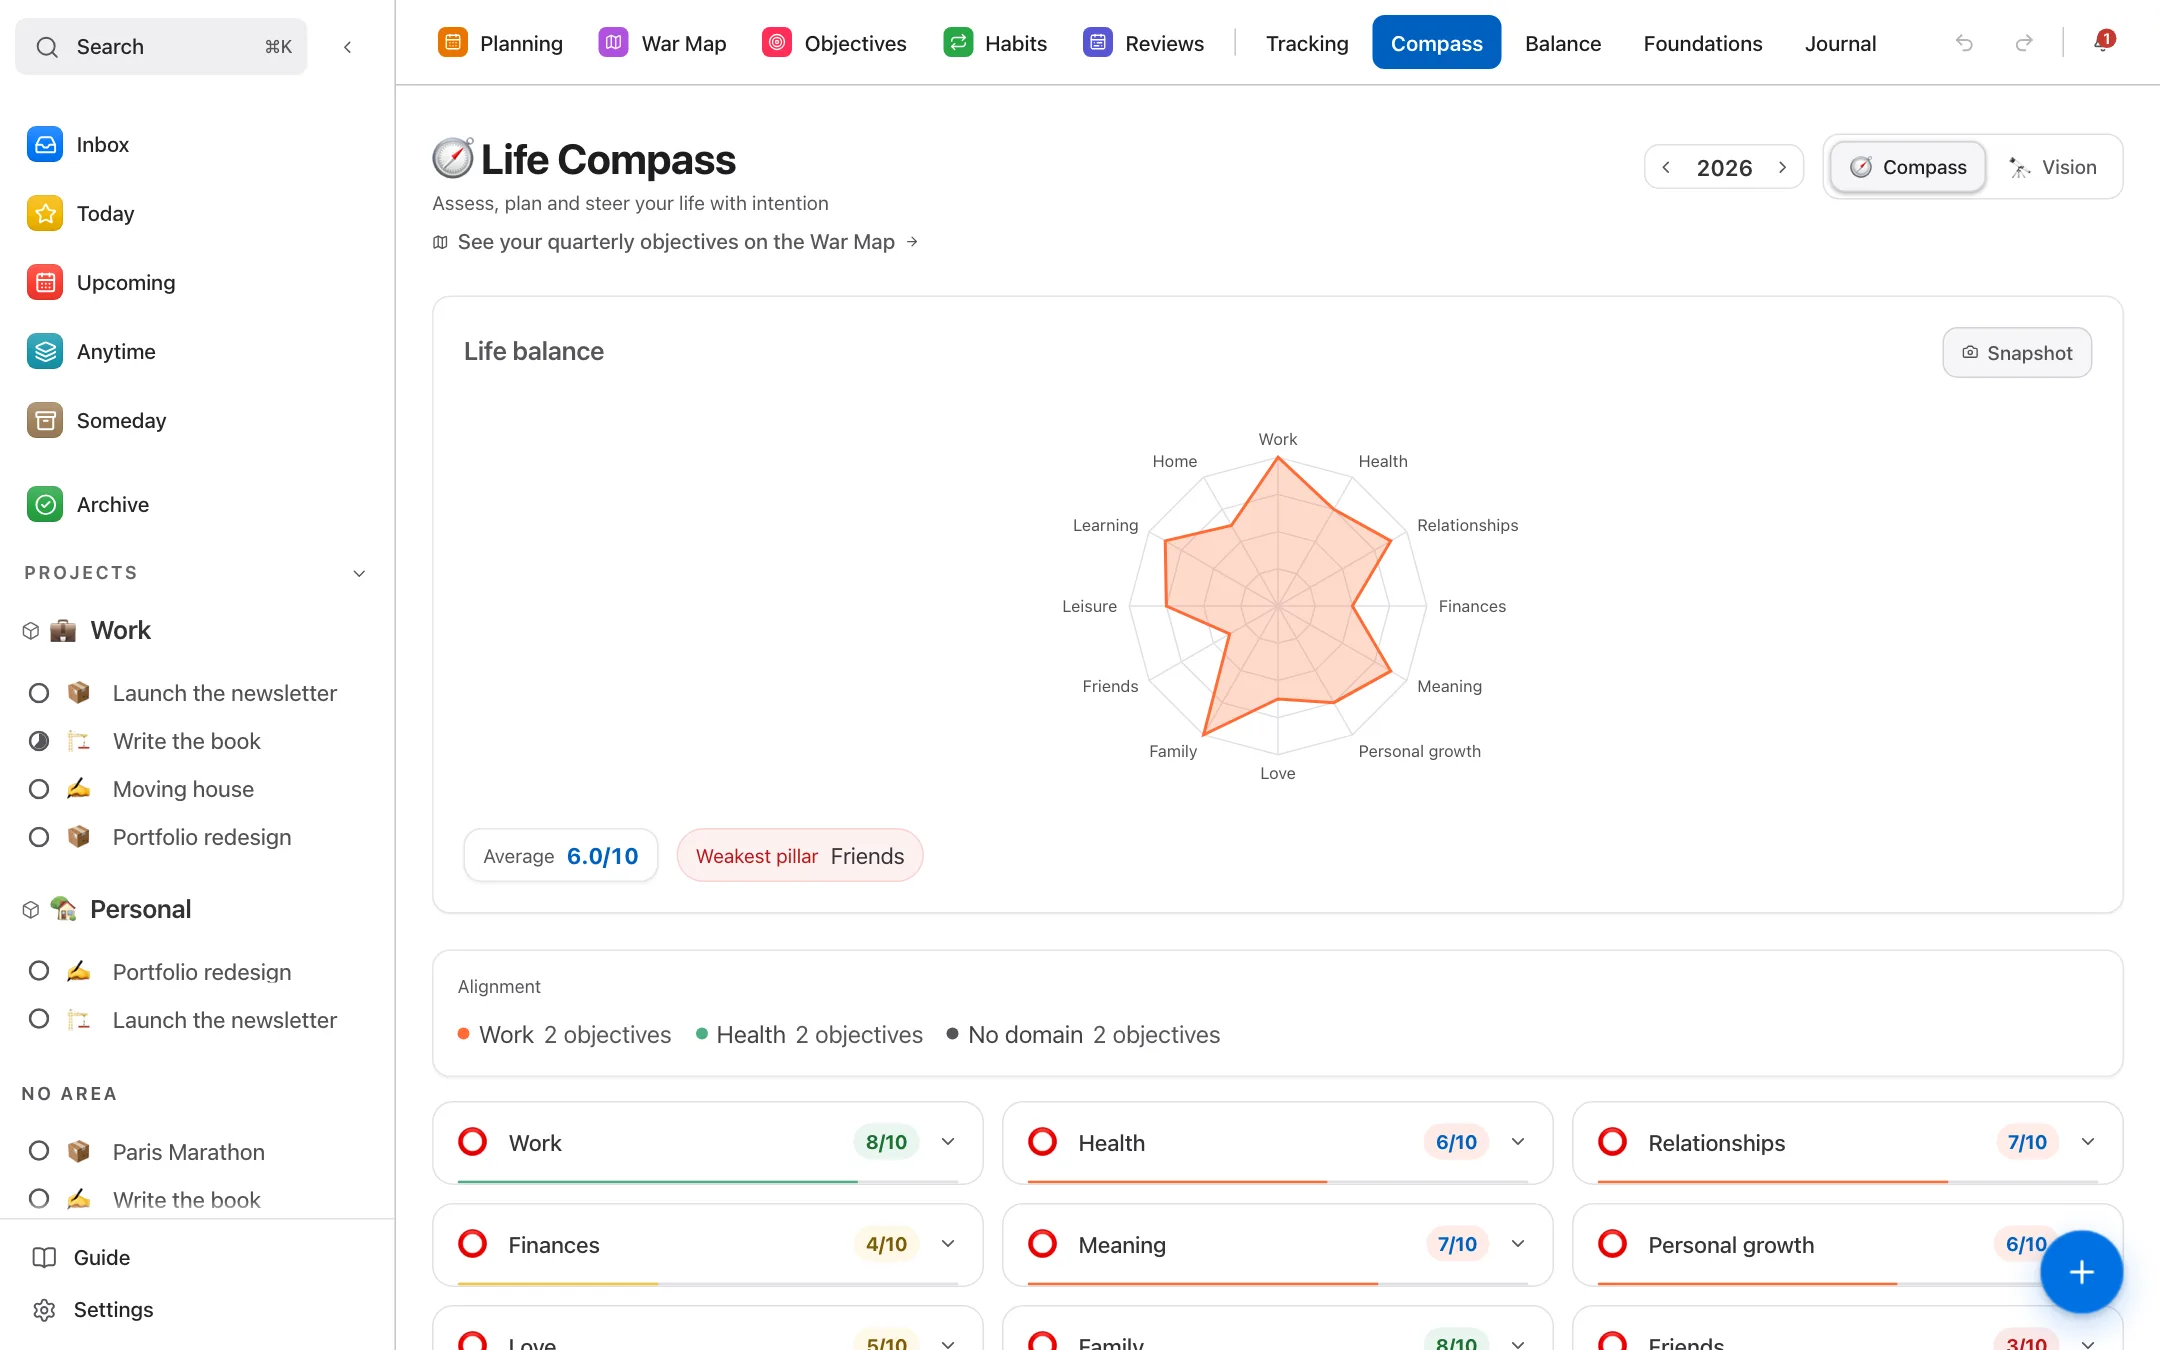The image size is (2160, 1350).
Task: Click the Habits repeat icon
Action: (958, 42)
